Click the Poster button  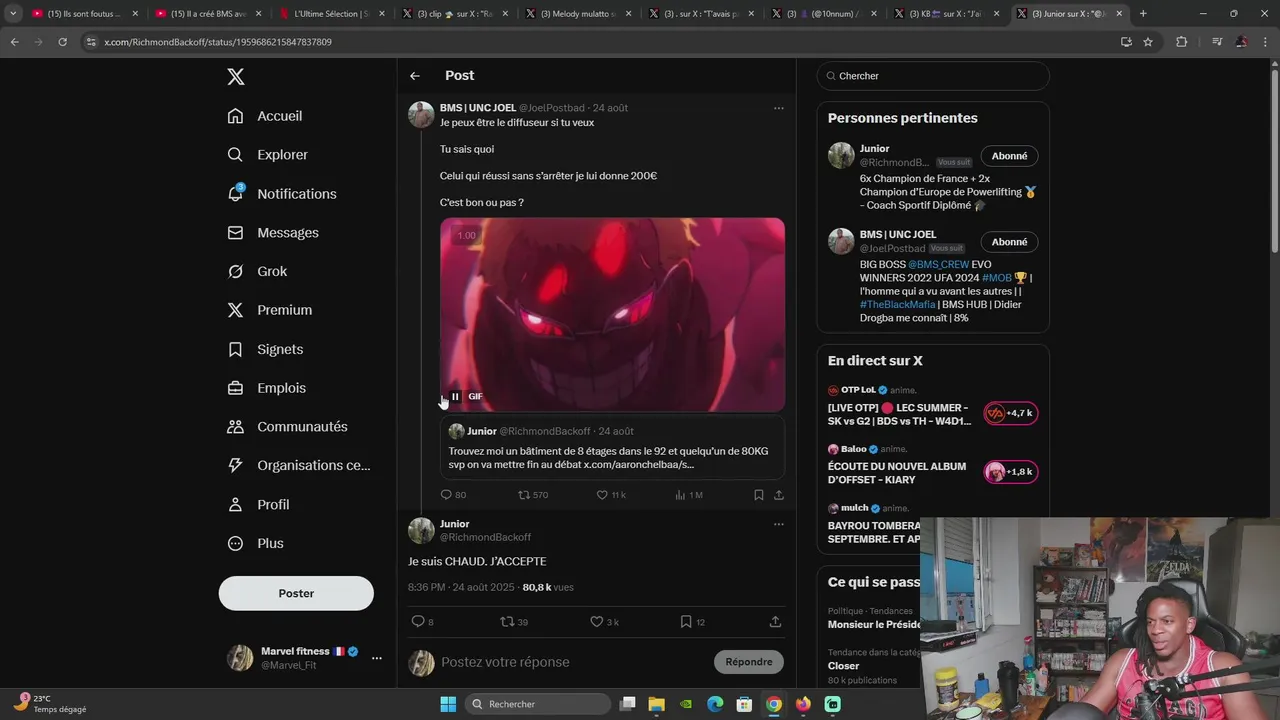tap(296, 593)
